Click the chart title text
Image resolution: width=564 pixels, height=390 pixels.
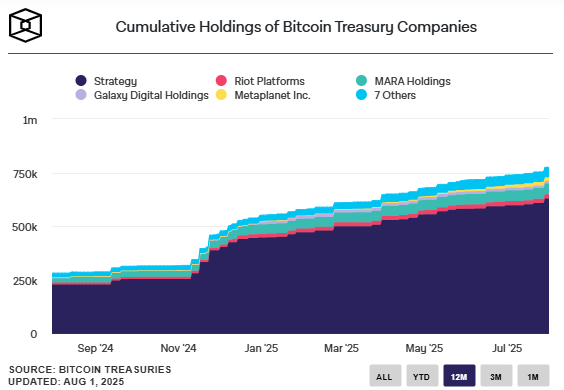tap(296, 27)
